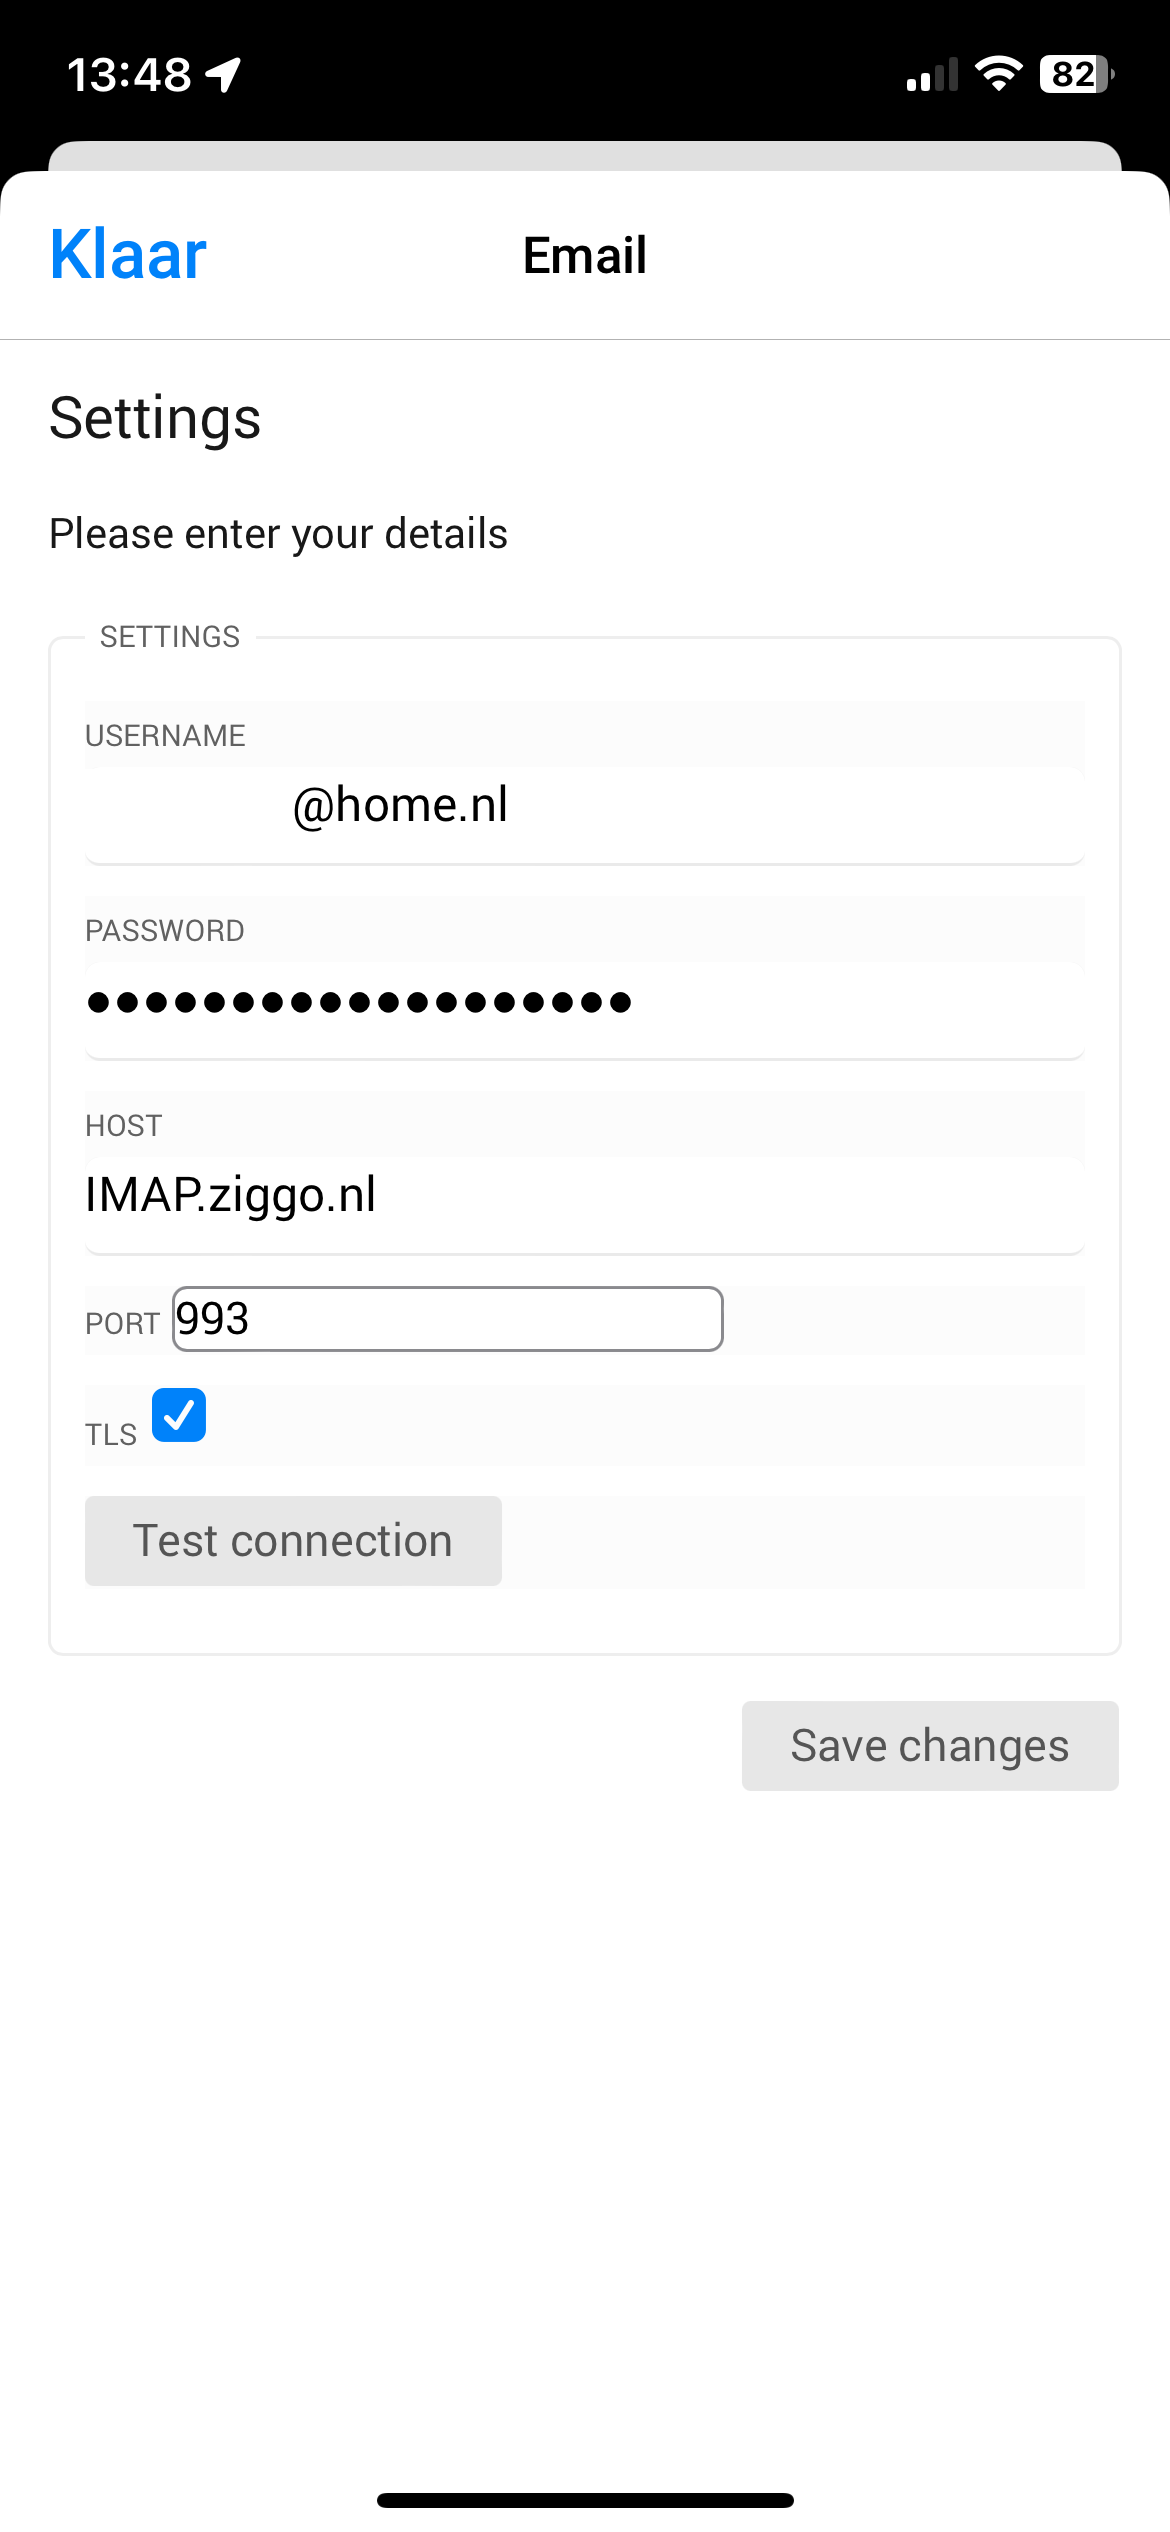Tap the HOST field label

pyautogui.click(x=123, y=1126)
